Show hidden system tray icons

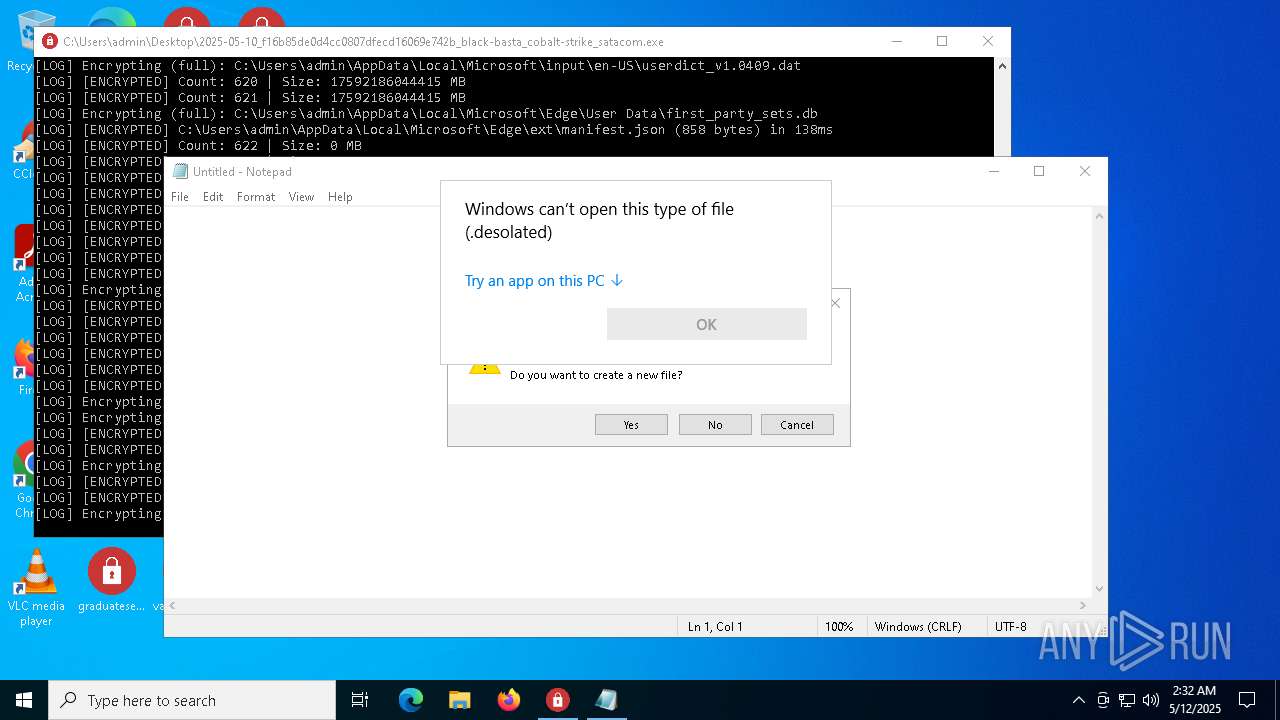click(1078, 700)
